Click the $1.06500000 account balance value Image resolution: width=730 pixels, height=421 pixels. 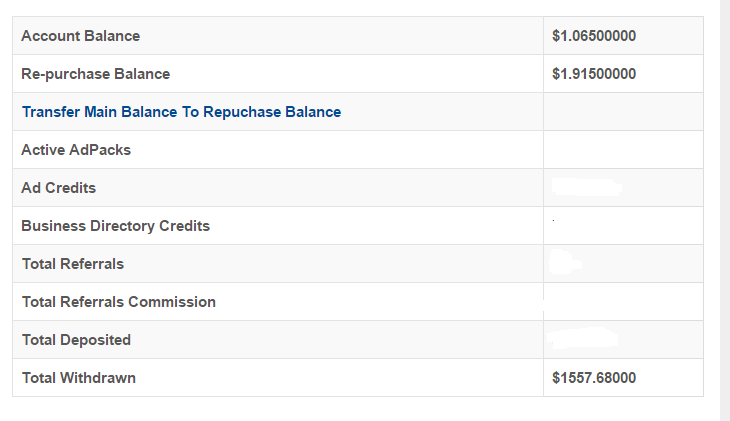pyautogui.click(x=594, y=36)
